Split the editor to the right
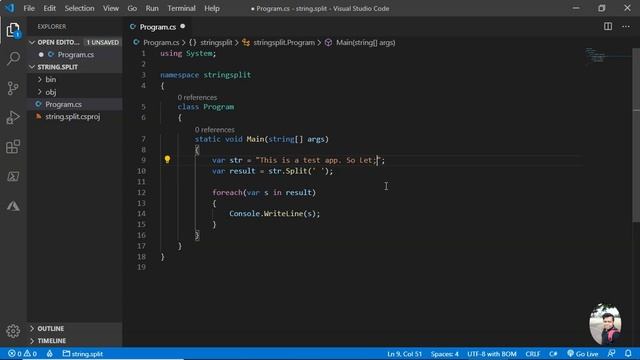Viewport: 640px width, 360px height. [x=608, y=27]
